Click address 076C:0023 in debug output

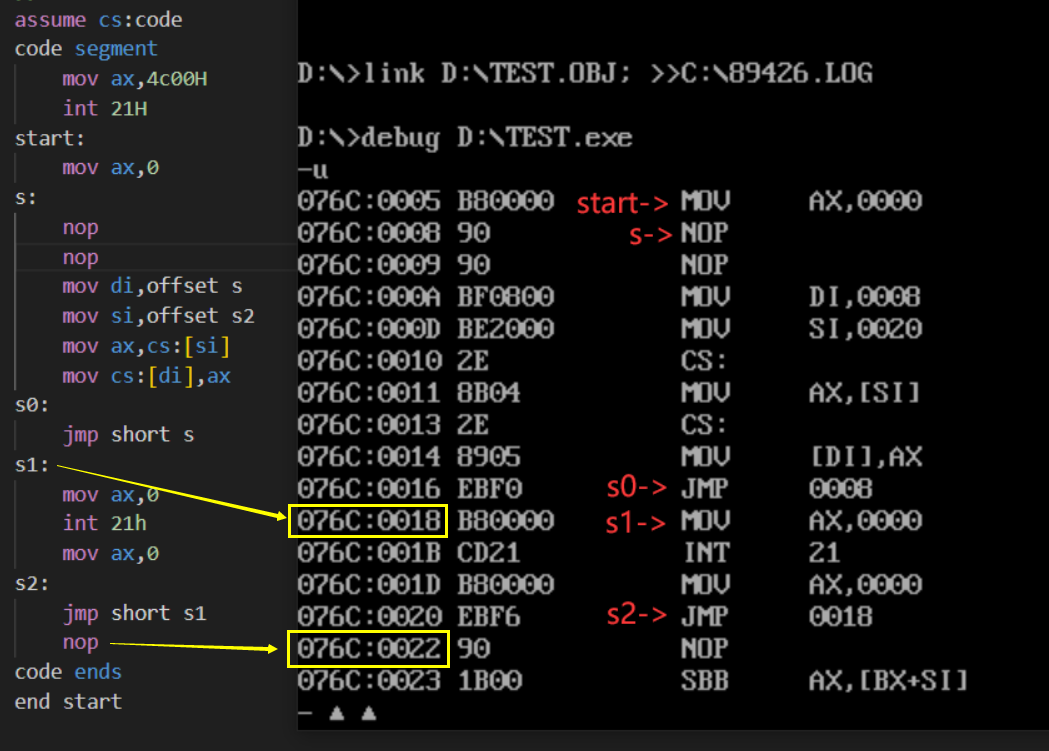tap(369, 681)
